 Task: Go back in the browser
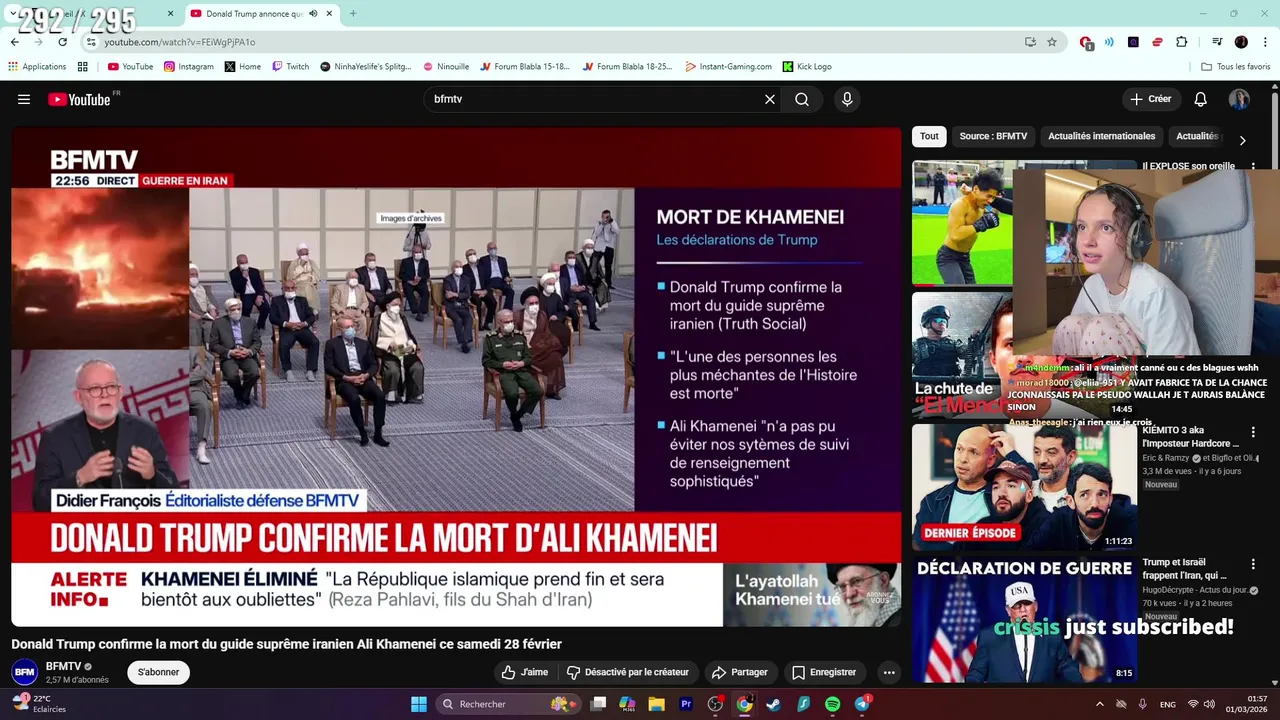(15, 42)
